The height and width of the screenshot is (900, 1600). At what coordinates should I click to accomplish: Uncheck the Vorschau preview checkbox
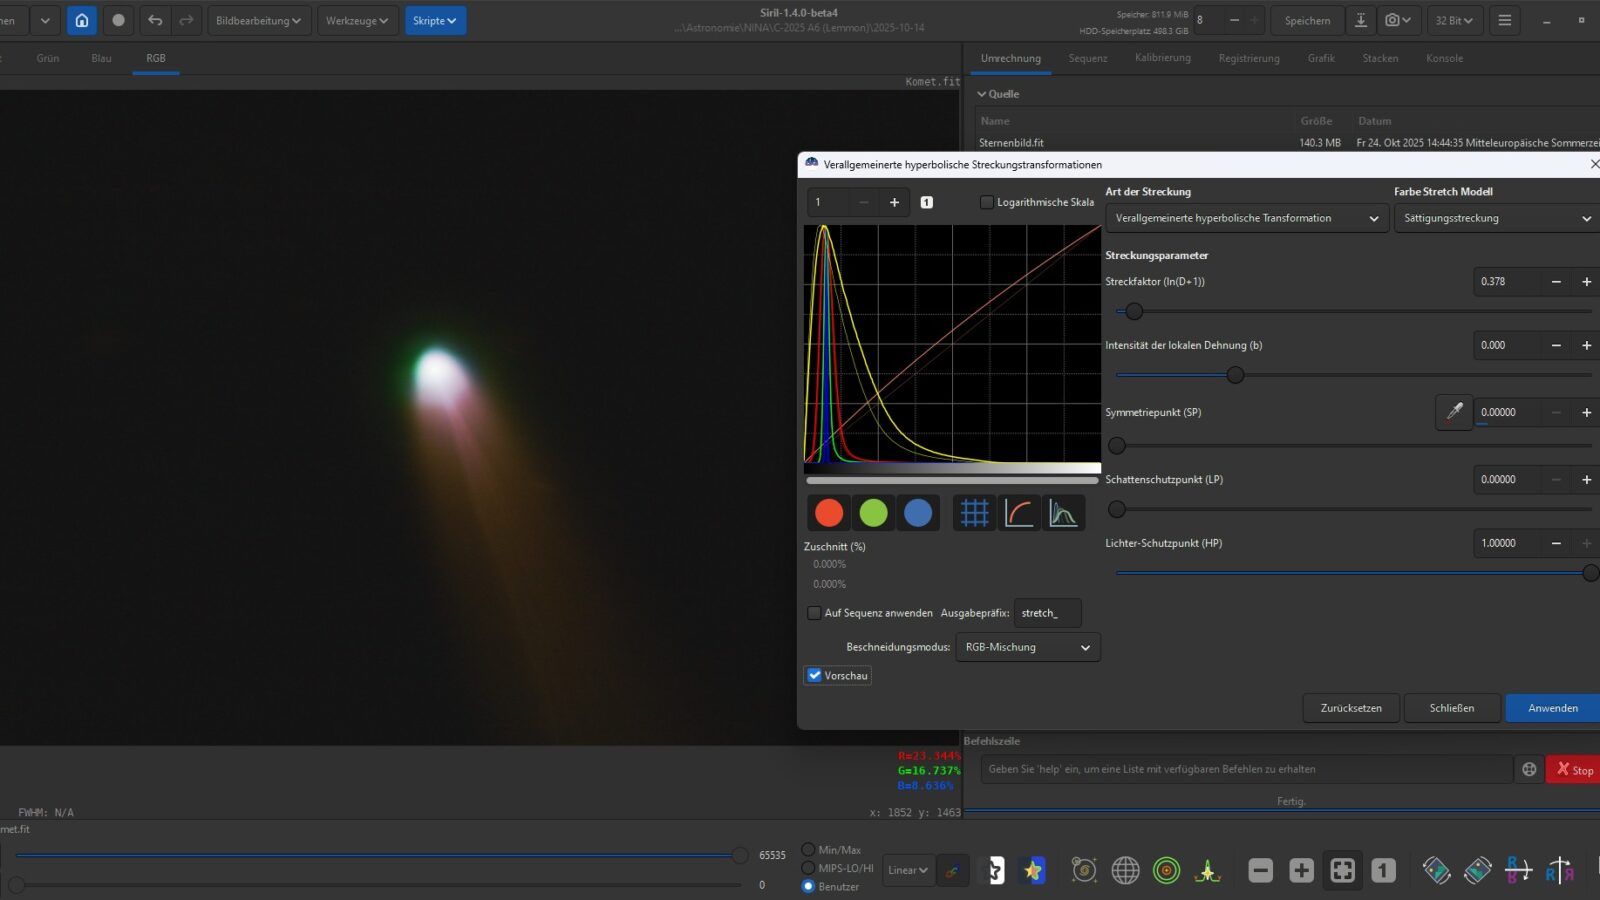click(814, 676)
